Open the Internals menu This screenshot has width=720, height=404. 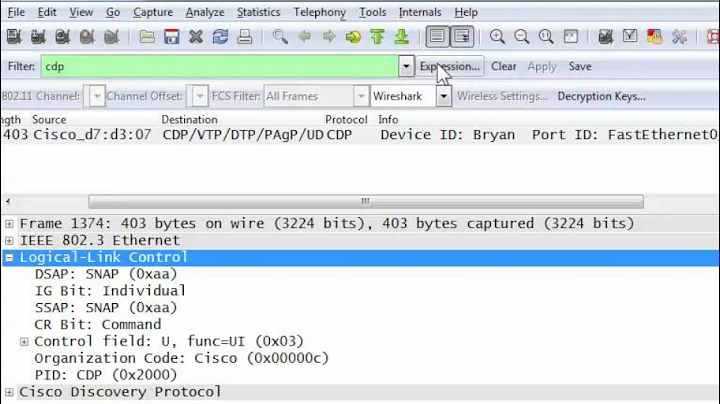(x=420, y=12)
